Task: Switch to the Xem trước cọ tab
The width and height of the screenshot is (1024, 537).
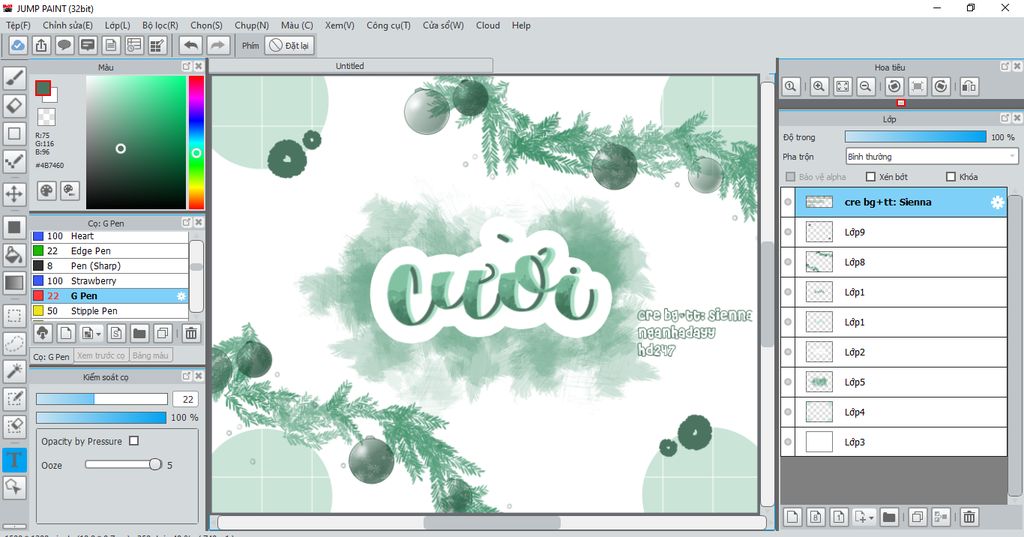Action: tap(101, 356)
